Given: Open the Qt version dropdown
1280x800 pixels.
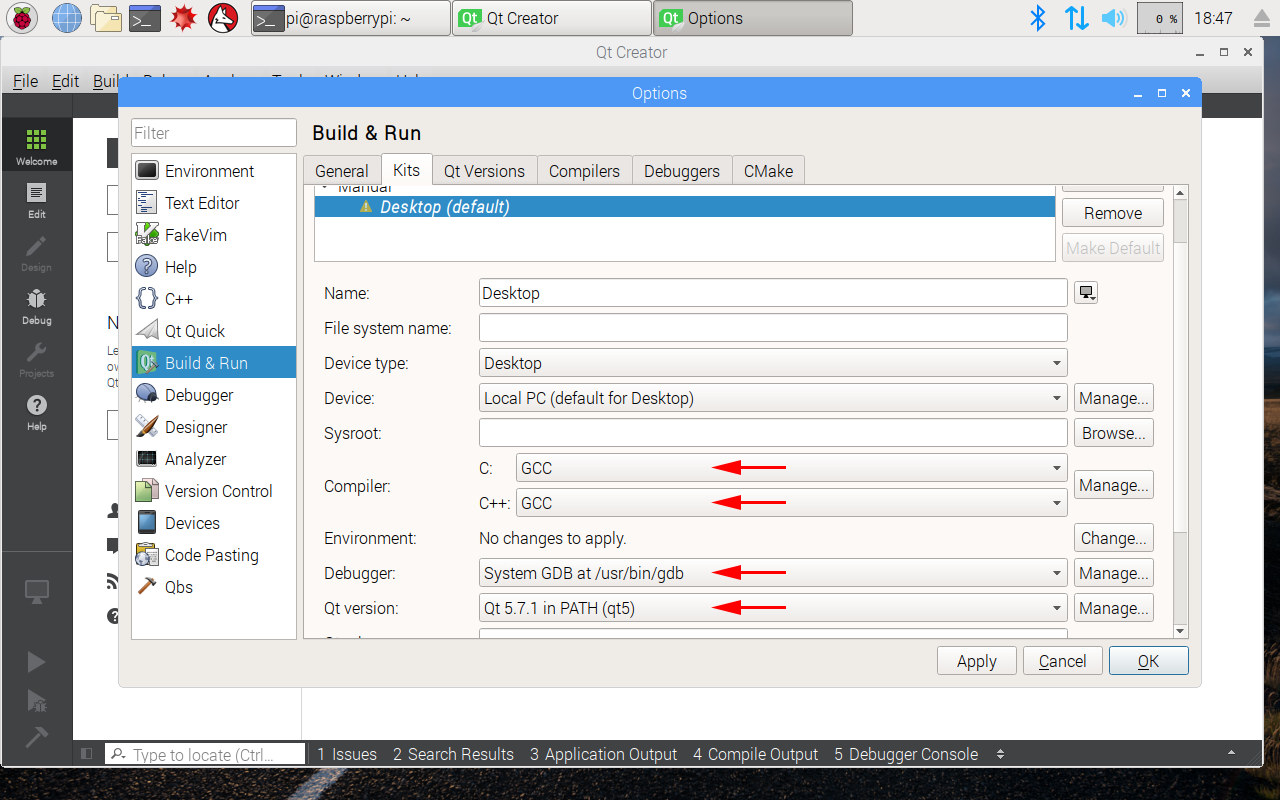Looking at the screenshot, I should 1055,607.
